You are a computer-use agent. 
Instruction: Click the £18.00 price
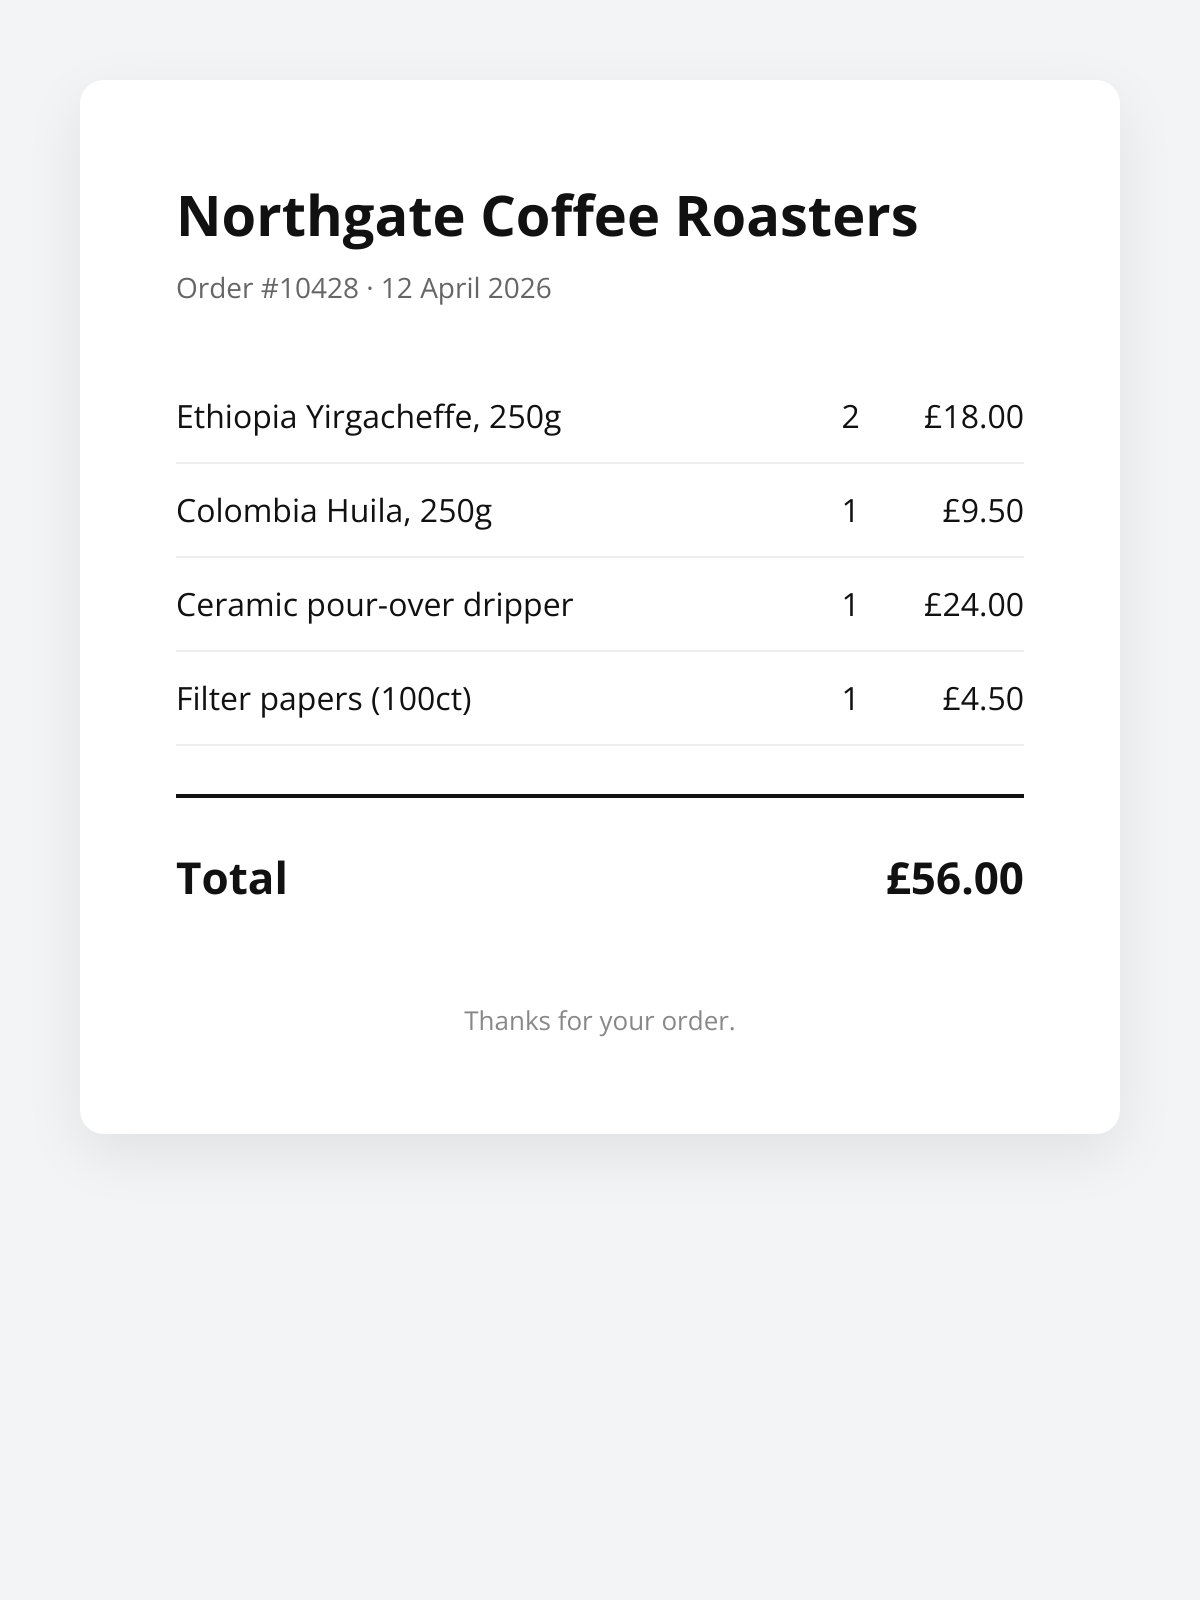[973, 417]
